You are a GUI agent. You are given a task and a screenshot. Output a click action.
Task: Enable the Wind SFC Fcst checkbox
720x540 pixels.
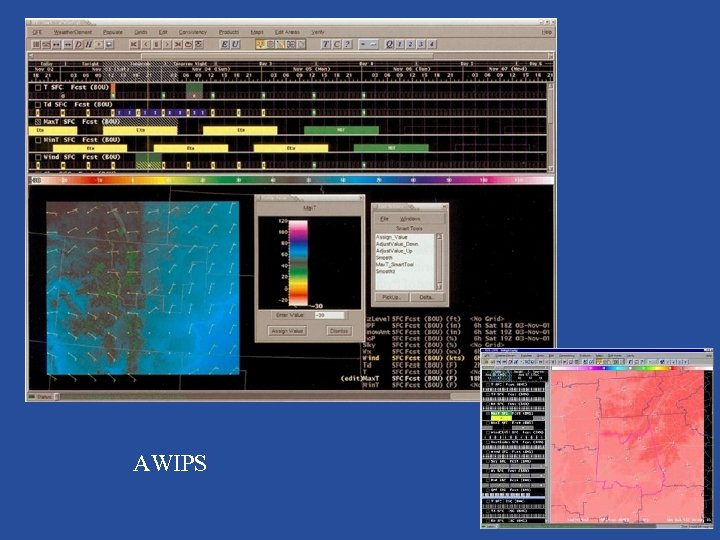click(x=38, y=157)
